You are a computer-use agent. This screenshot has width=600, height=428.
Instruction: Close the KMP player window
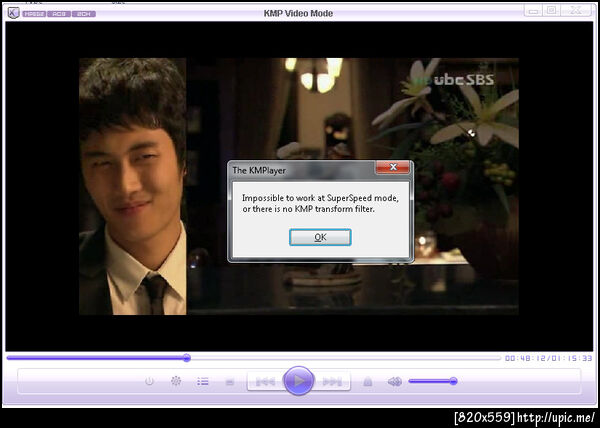point(576,11)
